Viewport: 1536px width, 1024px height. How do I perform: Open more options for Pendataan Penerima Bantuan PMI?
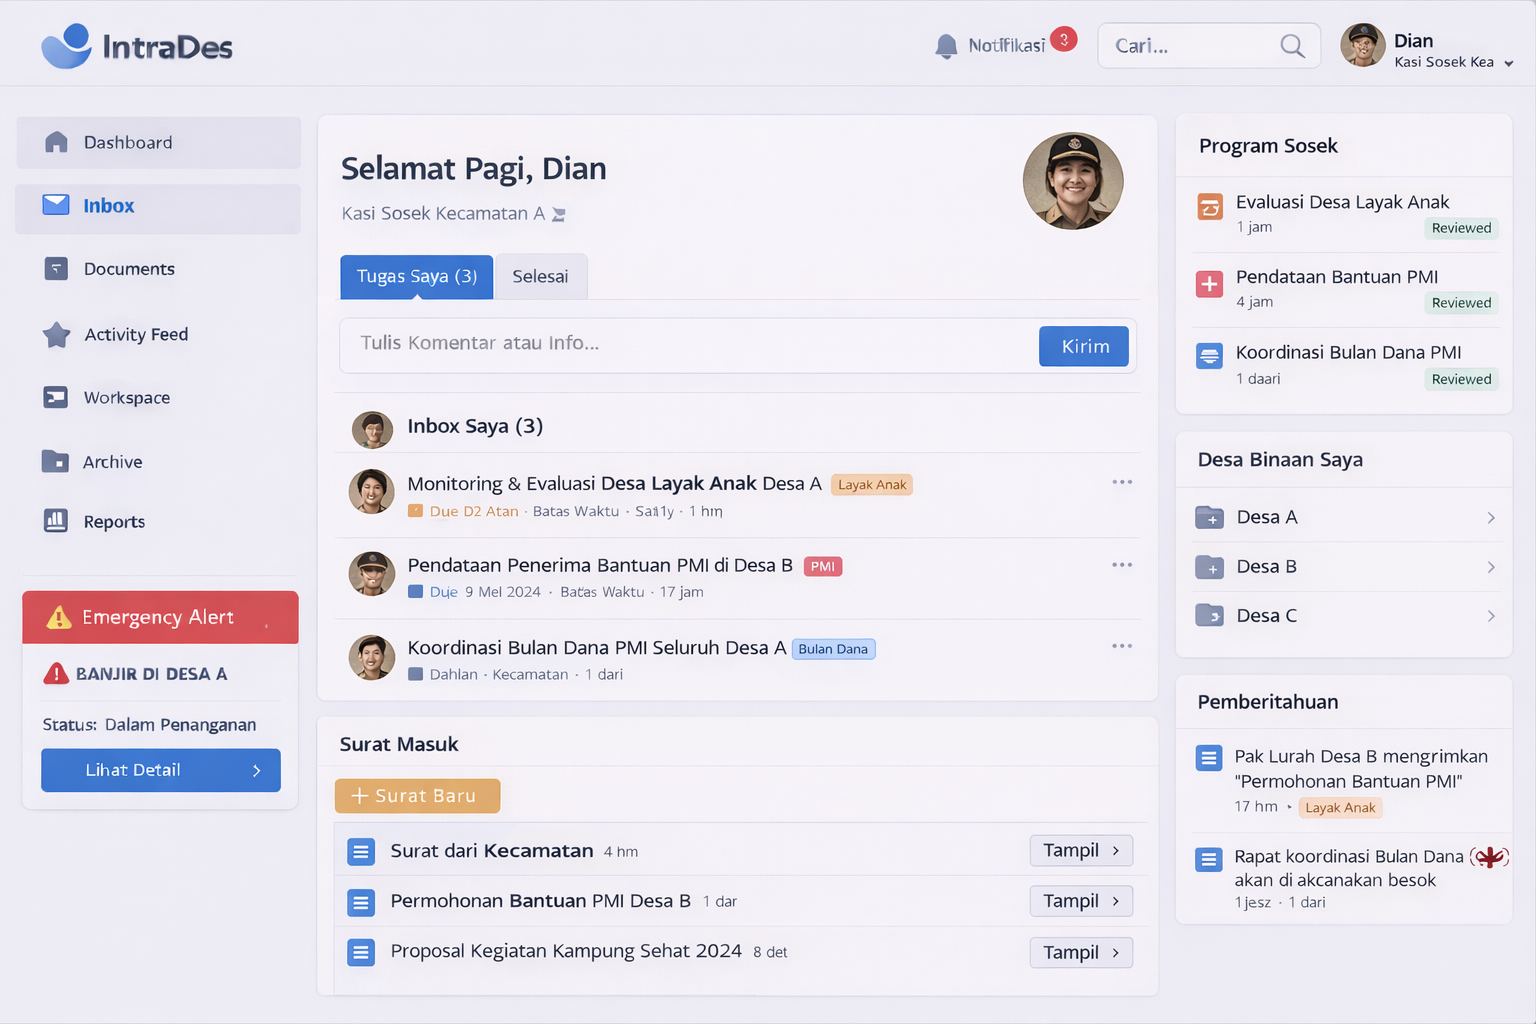pyautogui.click(x=1122, y=565)
